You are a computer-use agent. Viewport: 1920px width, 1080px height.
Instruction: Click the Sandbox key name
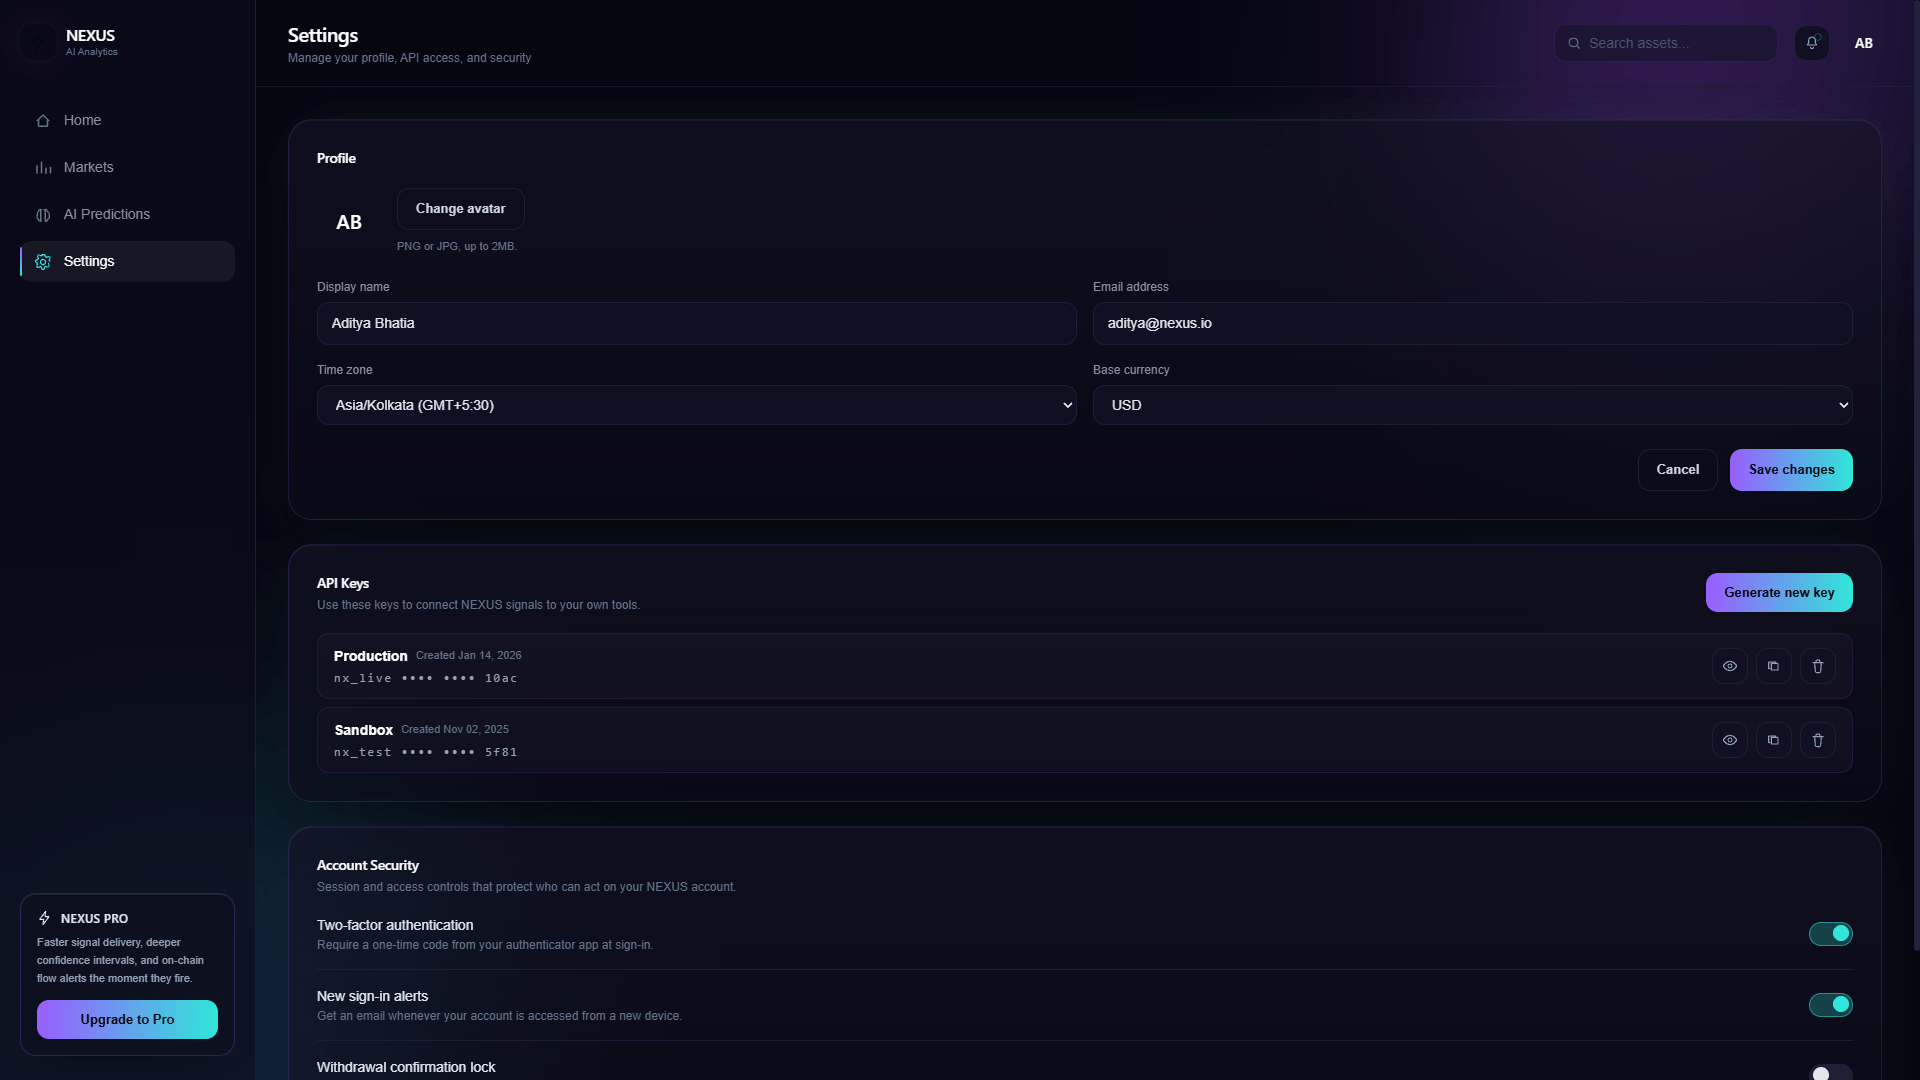pyautogui.click(x=363, y=730)
